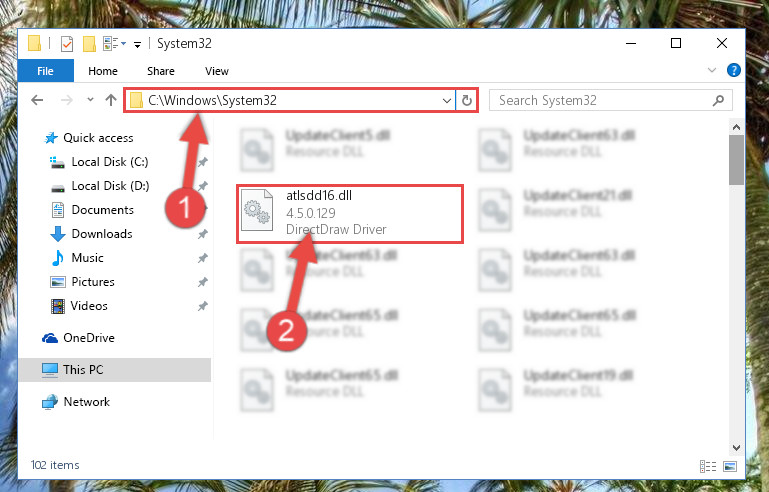The width and height of the screenshot is (769, 492).
Task: Click the search magnifier icon
Action: (718, 101)
